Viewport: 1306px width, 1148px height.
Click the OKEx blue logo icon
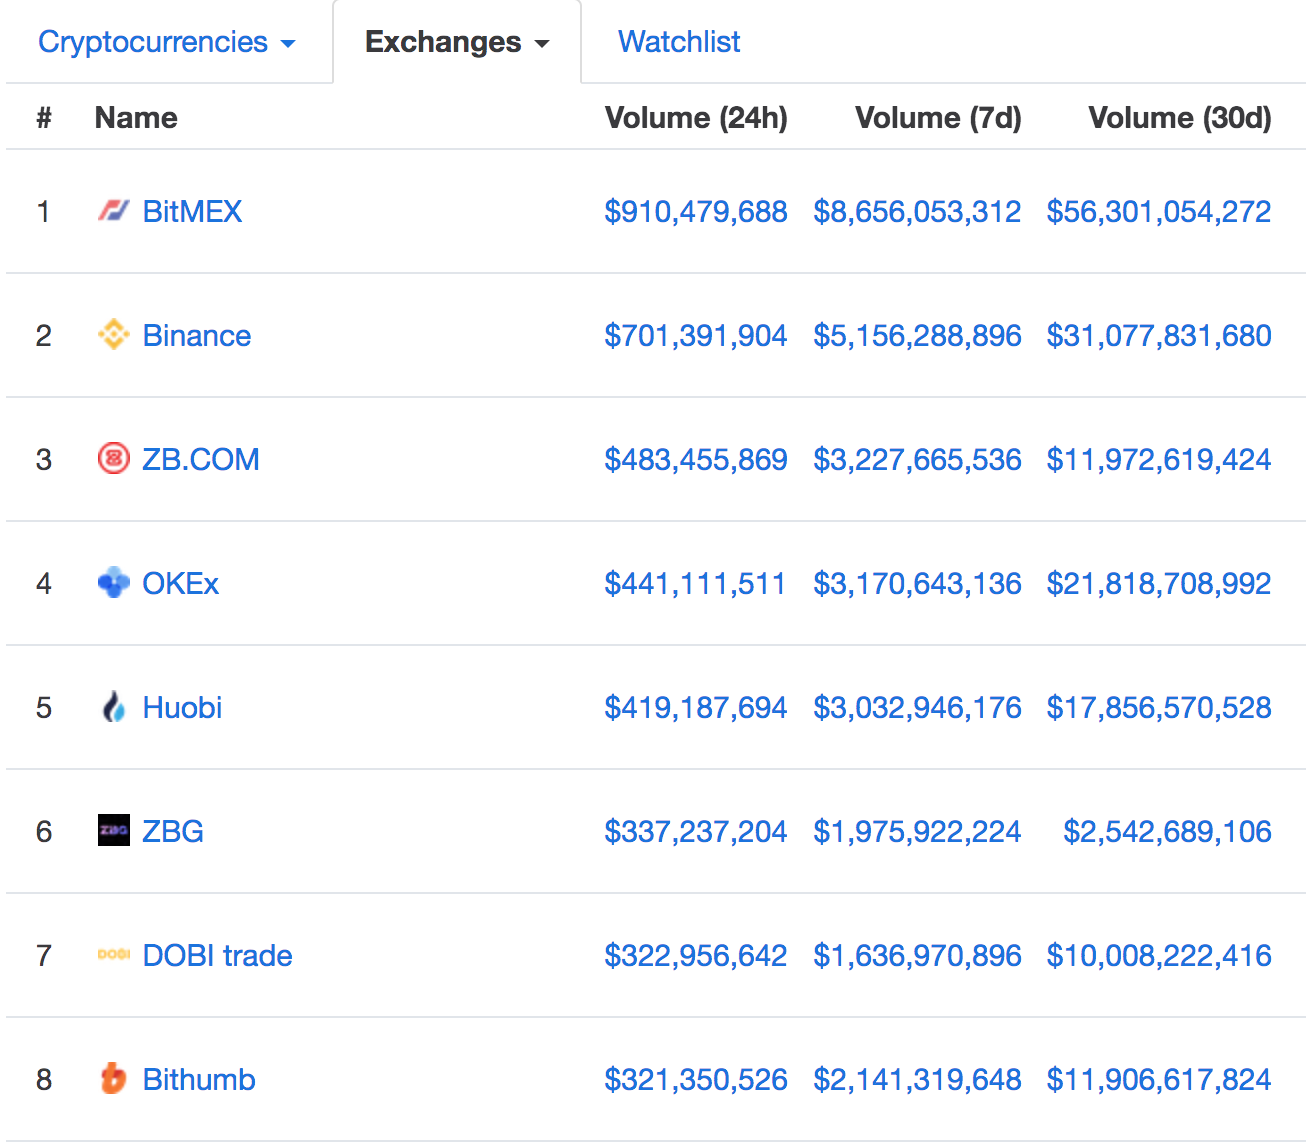pyautogui.click(x=114, y=583)
